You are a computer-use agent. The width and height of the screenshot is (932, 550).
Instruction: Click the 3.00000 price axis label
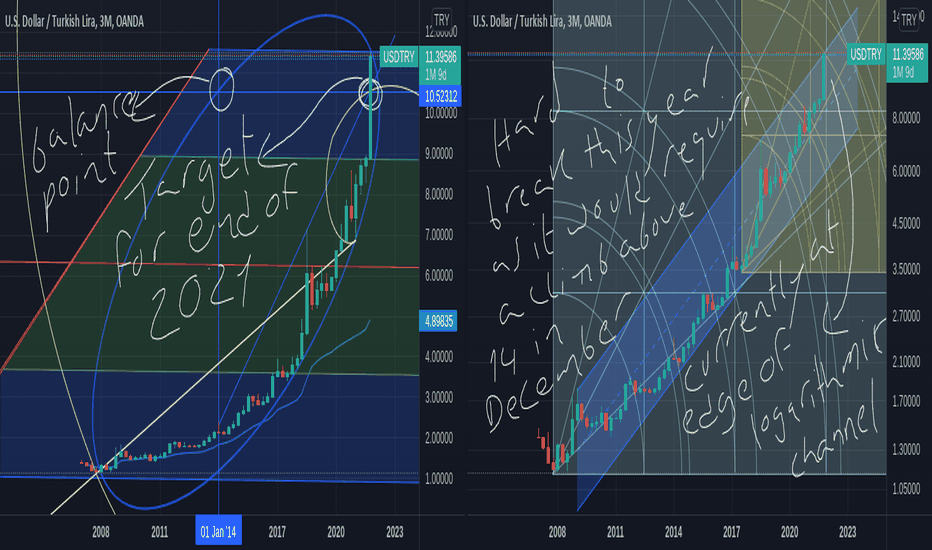[439, 397]
